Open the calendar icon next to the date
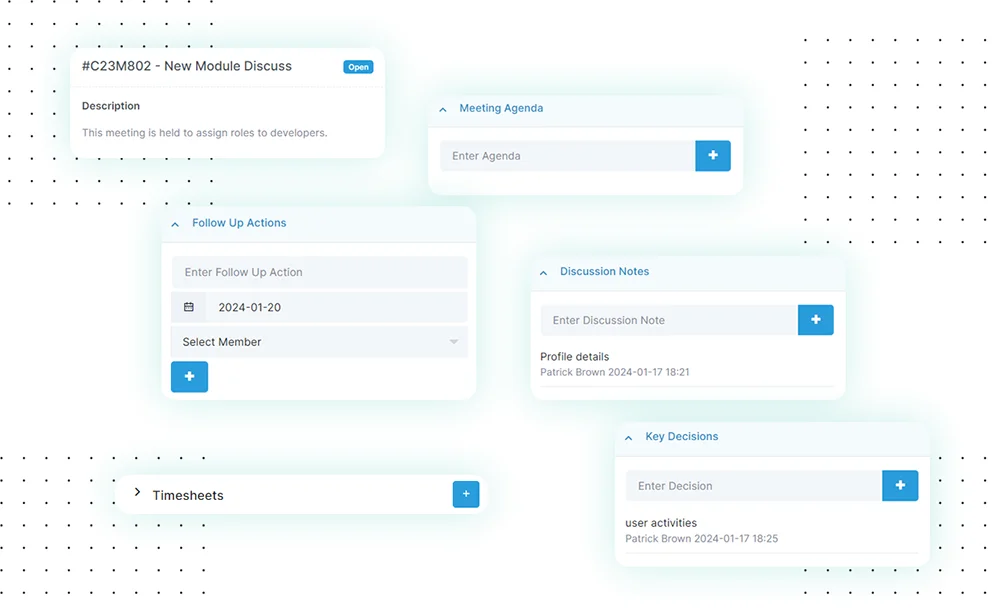 (189, 307)
